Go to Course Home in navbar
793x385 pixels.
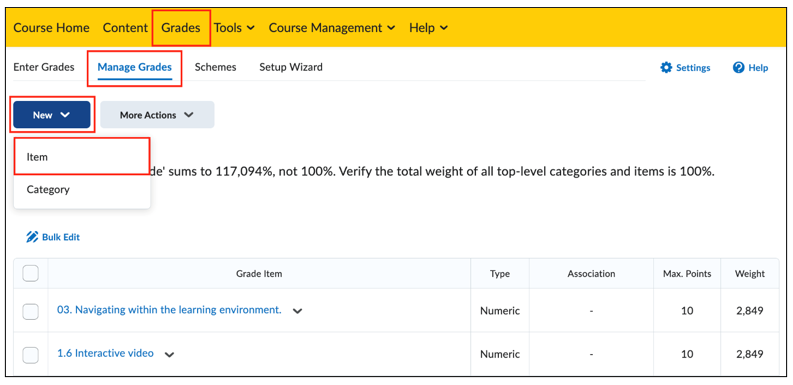[x=51, y=28]
